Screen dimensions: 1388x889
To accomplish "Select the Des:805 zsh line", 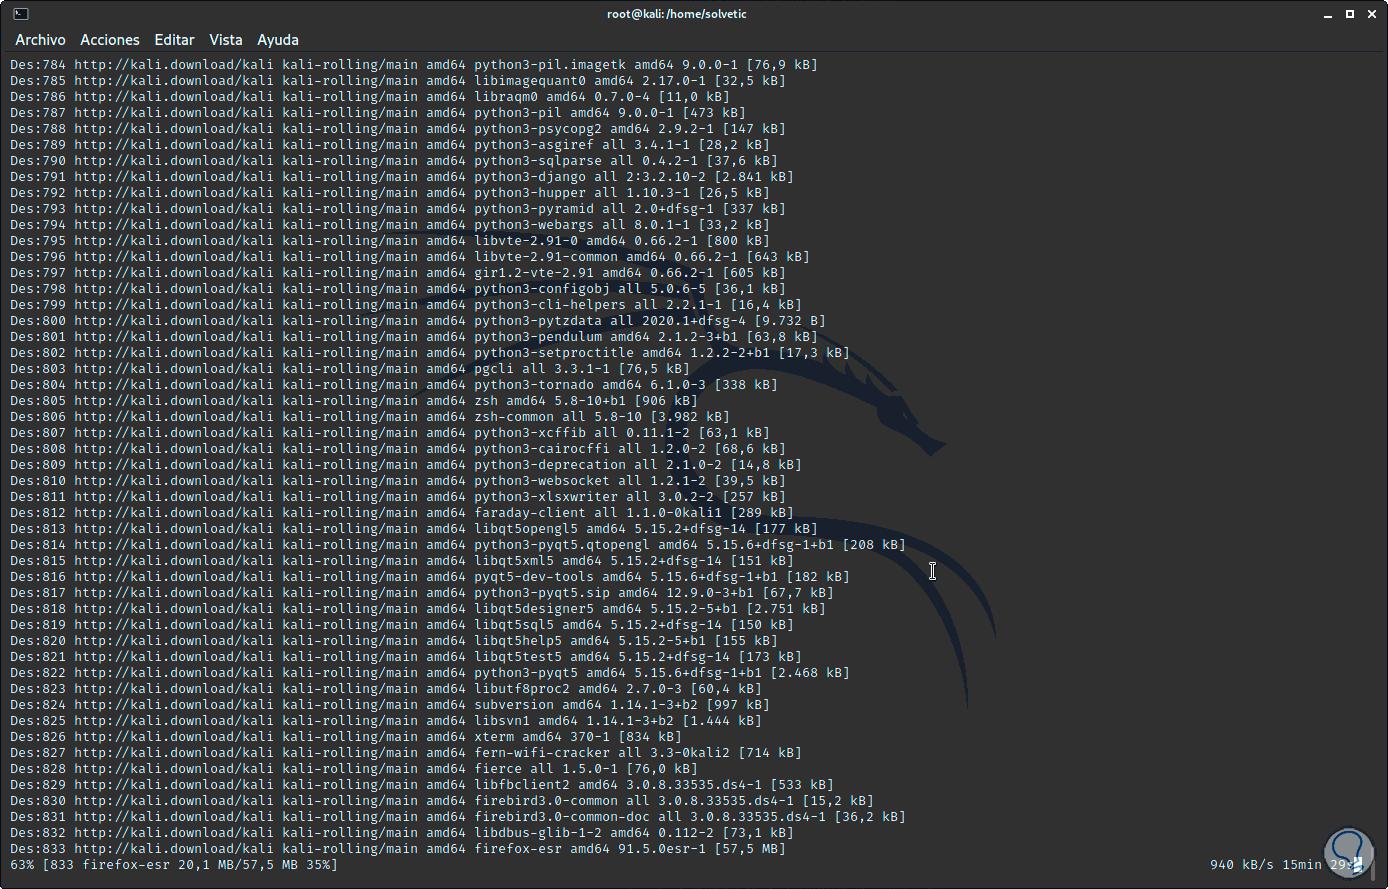I will 354,400.
